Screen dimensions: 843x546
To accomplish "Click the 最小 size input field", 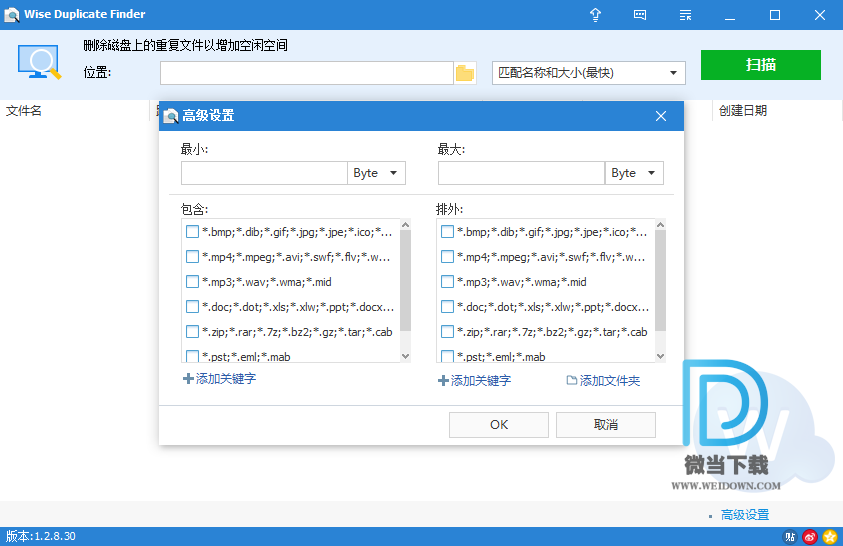I will pyautogui.click(x=265, y=173).
